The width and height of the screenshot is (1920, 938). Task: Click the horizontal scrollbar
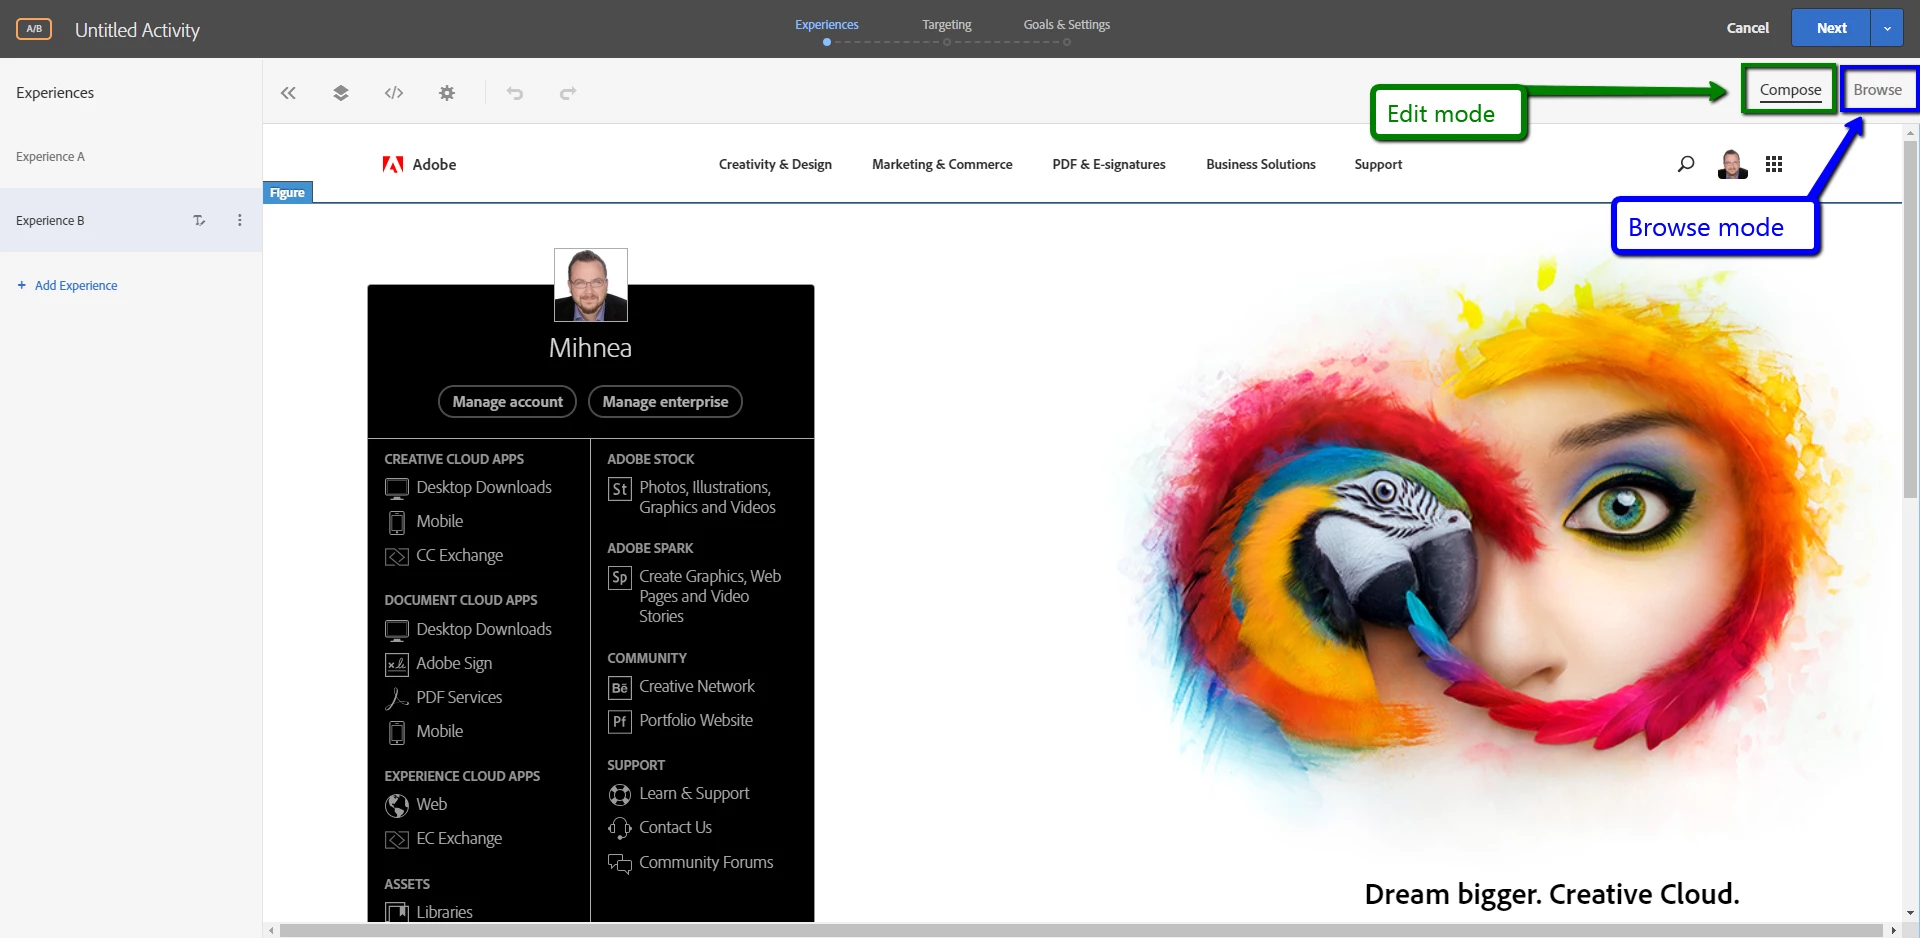1081,930
